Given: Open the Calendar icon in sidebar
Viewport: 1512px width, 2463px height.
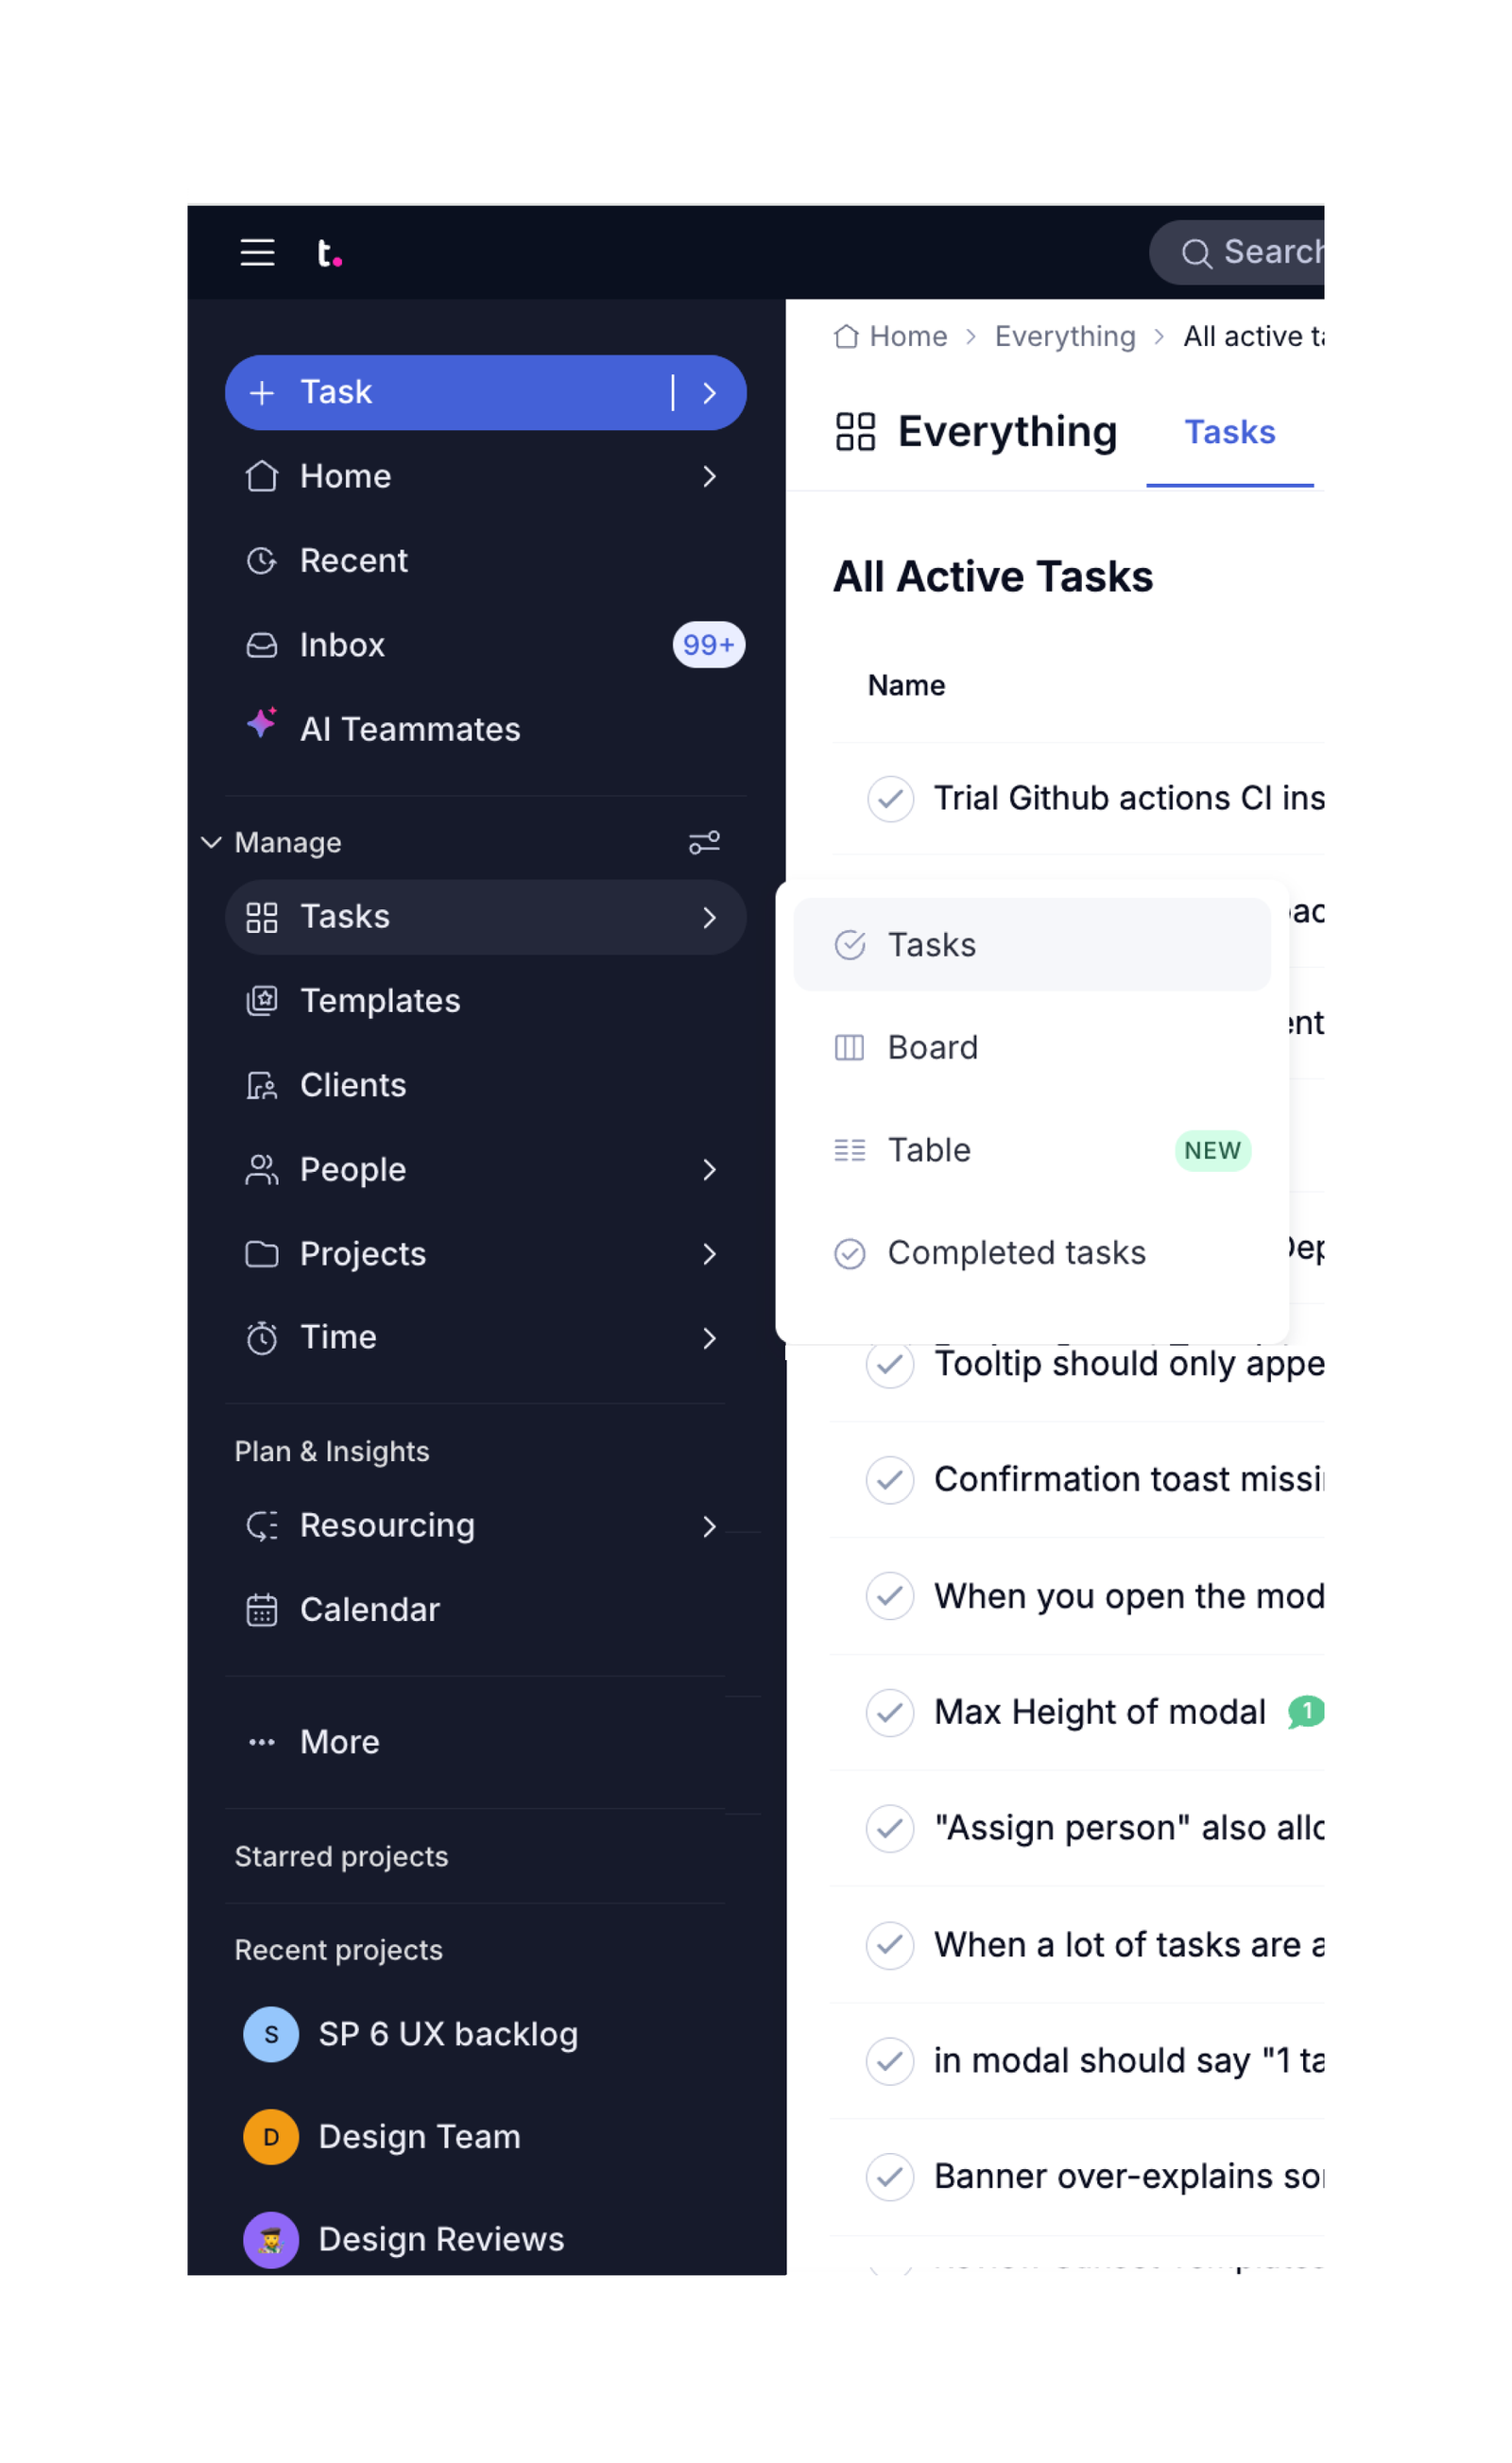Looking at the screenshot, I should [262, 1610].
